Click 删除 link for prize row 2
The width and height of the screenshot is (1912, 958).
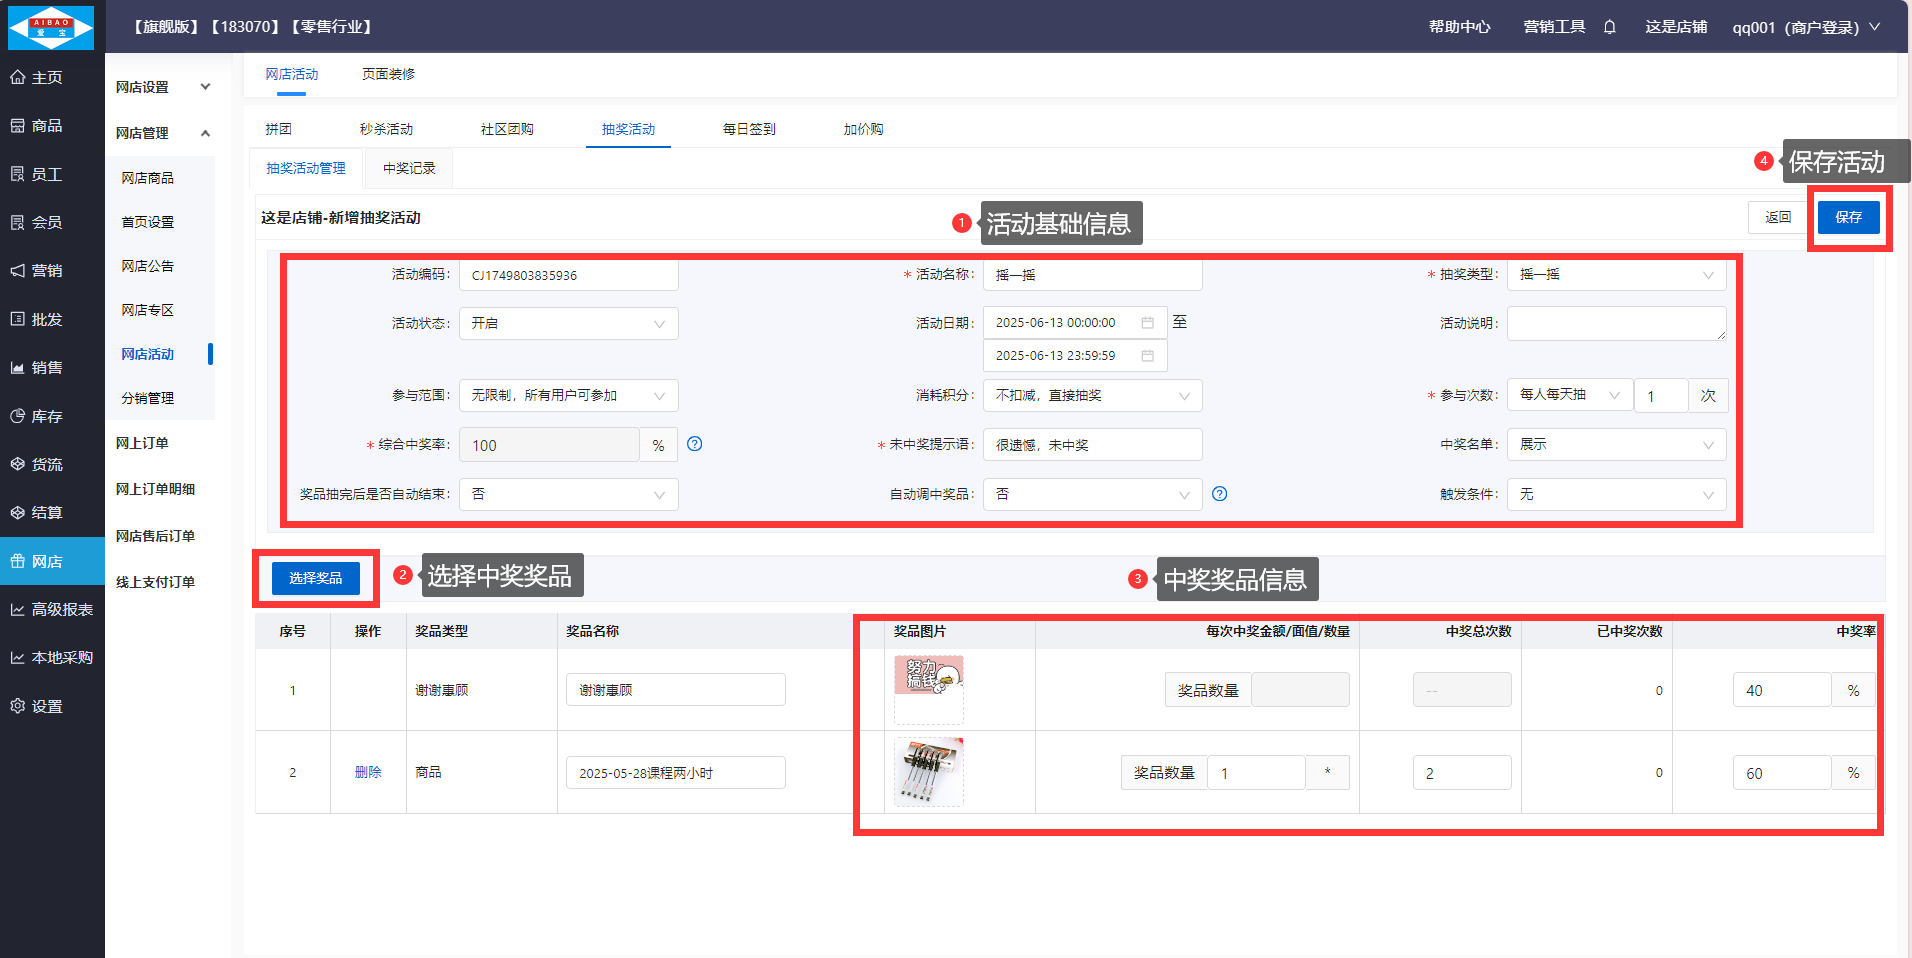368,772
